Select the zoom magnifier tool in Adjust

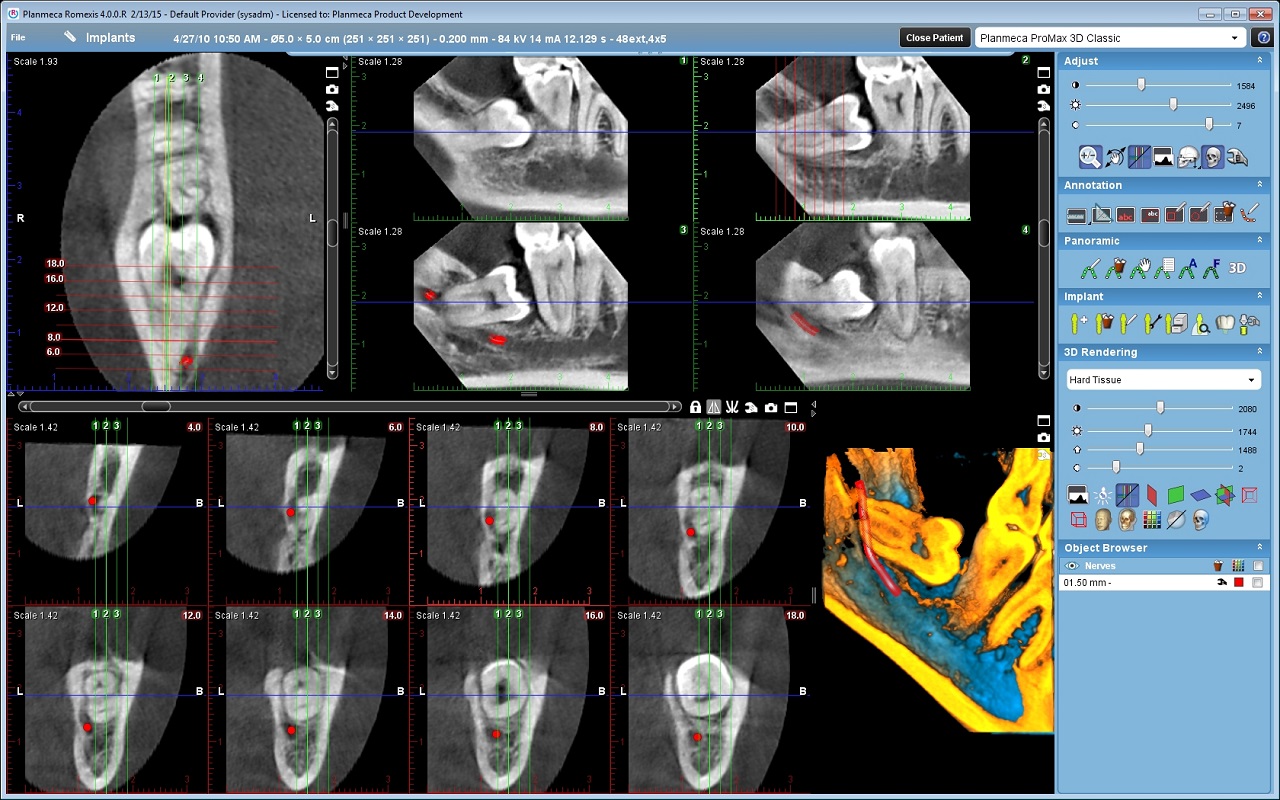pos(1090,157)
